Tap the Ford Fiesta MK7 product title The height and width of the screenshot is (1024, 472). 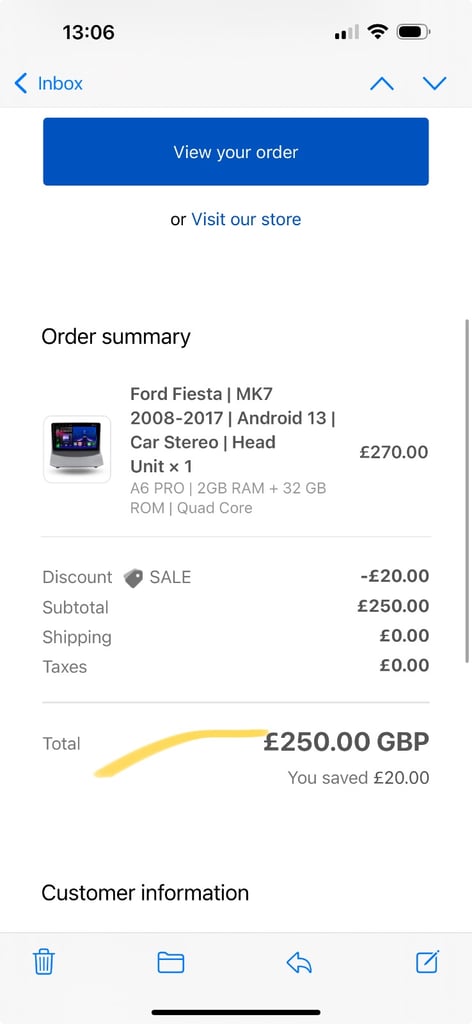pyautogui.click(x=233, y=430)
